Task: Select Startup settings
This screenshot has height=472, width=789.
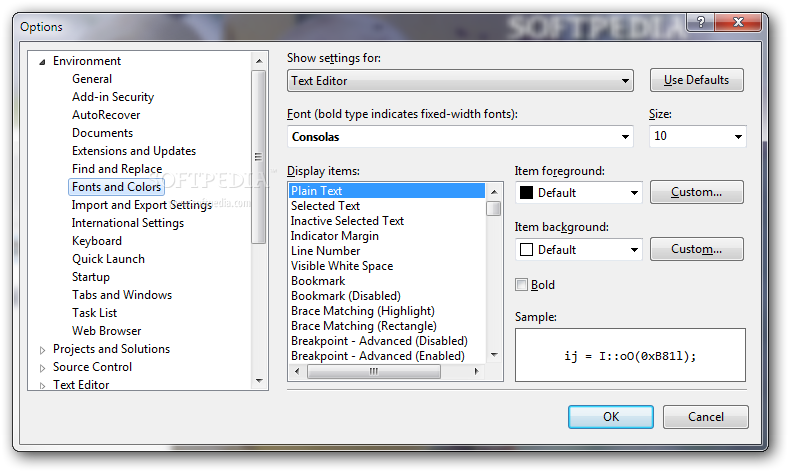Action: pos(91,277)
